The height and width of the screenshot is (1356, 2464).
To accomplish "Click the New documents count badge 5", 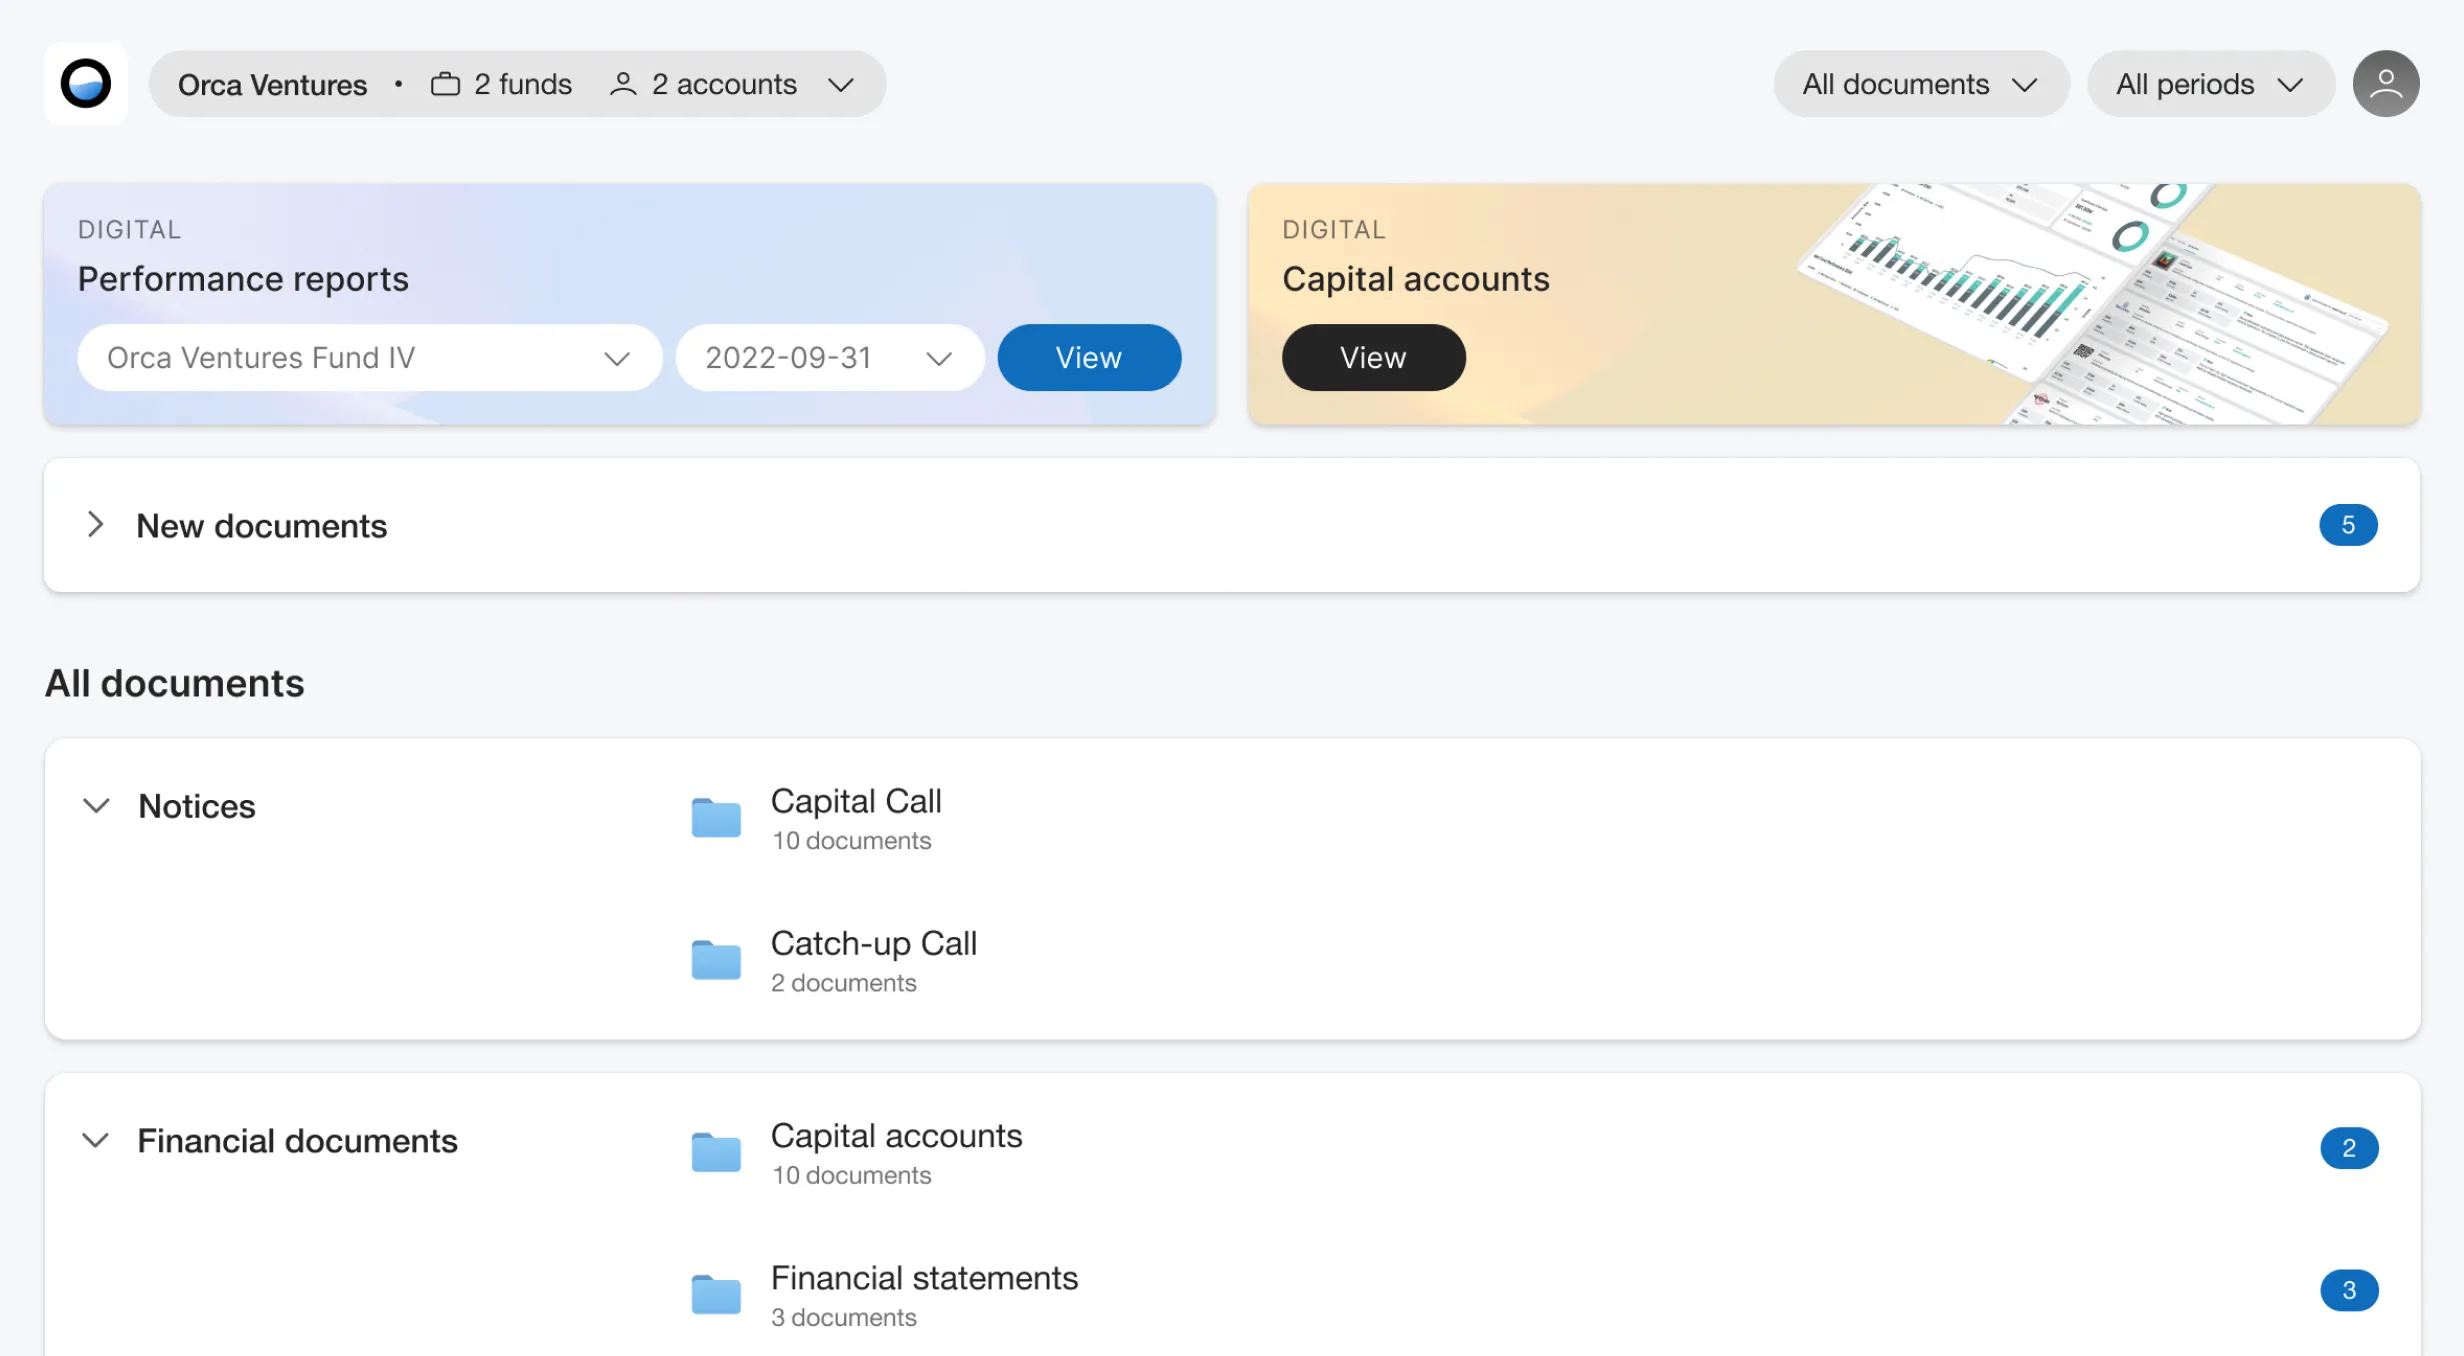I will [2347, 525].
